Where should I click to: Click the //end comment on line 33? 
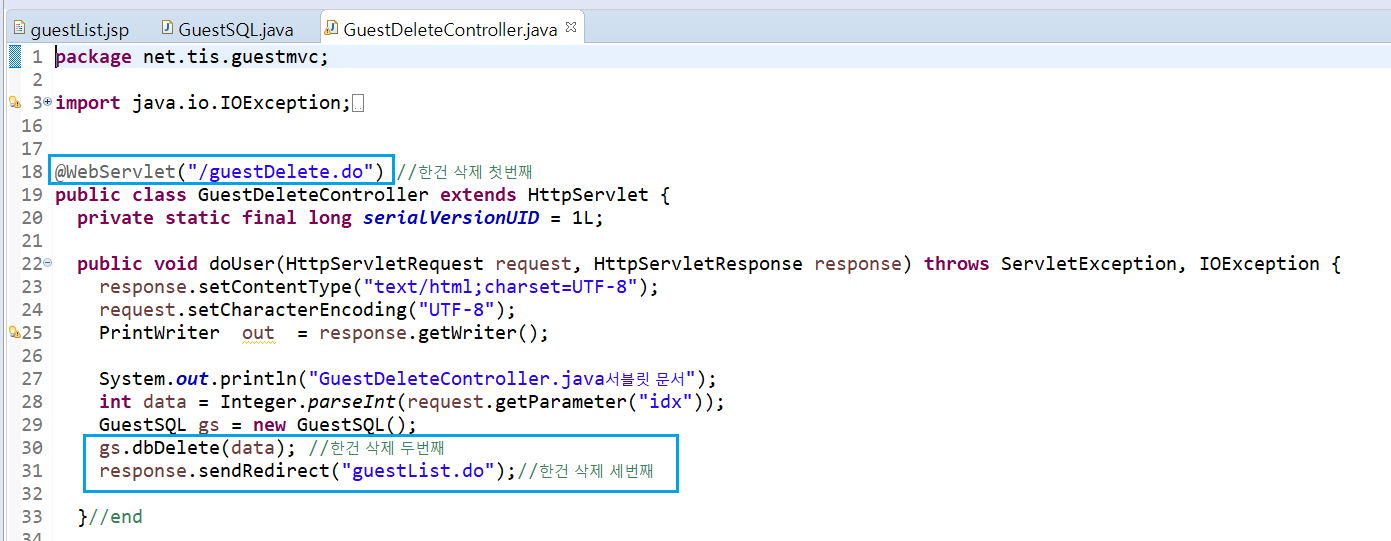coord(115,517)
